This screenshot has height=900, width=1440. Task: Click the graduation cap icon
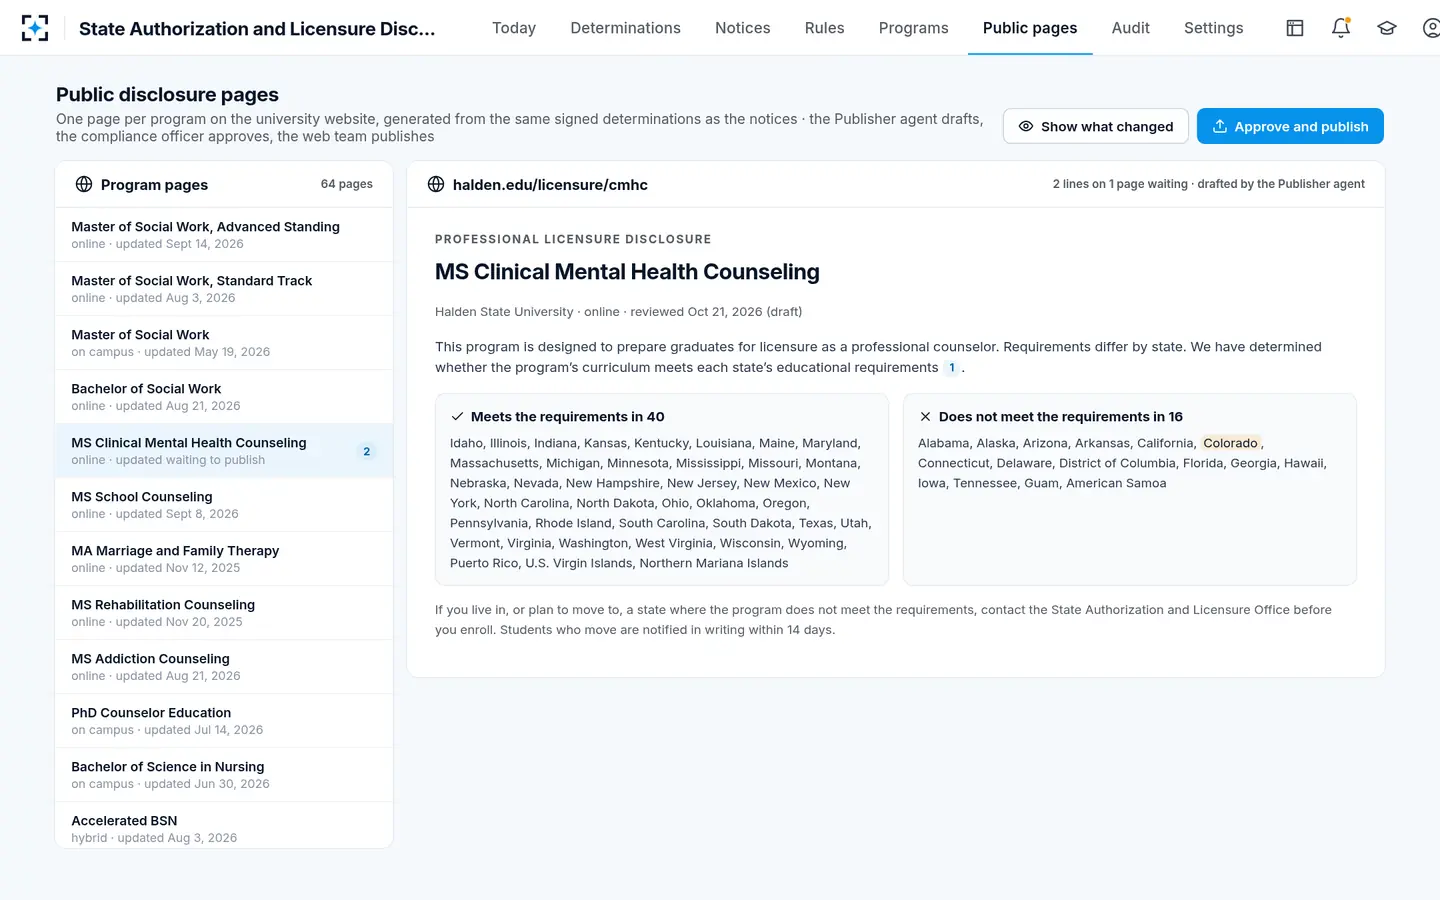pyautogui.click(x=1387, y=28)
